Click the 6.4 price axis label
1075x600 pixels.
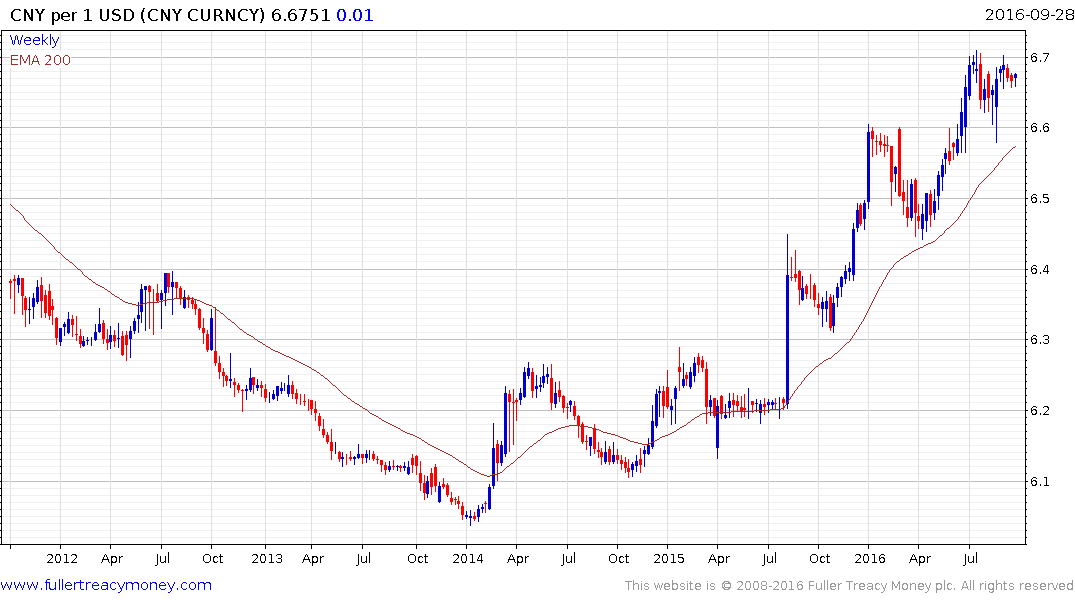pyautogui.click(x=1040, y=269)
